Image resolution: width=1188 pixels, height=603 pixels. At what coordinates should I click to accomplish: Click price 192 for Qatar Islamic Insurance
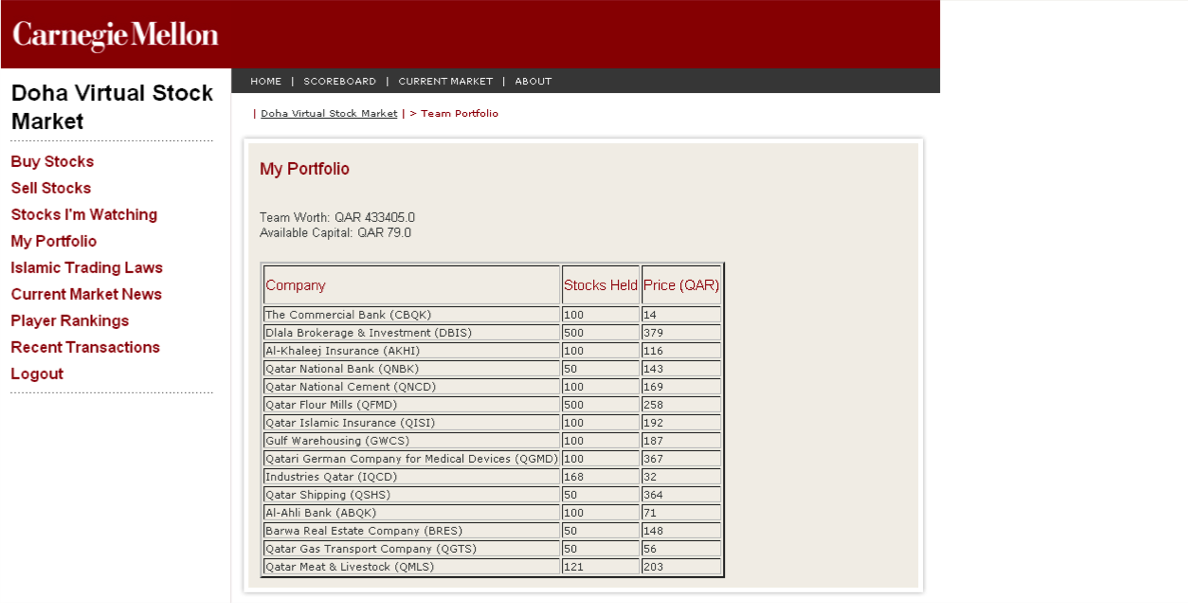click(681, 423)
